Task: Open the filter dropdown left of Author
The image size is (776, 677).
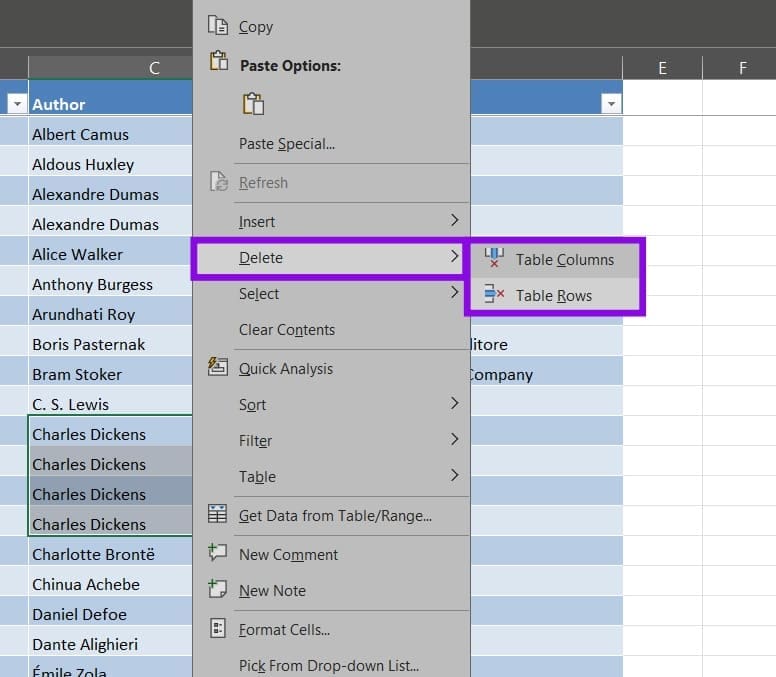Action: tap(17, 104)
